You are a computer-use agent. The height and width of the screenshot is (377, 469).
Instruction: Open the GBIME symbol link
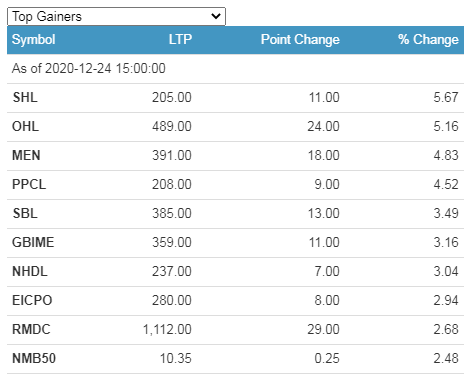[33, 243]
